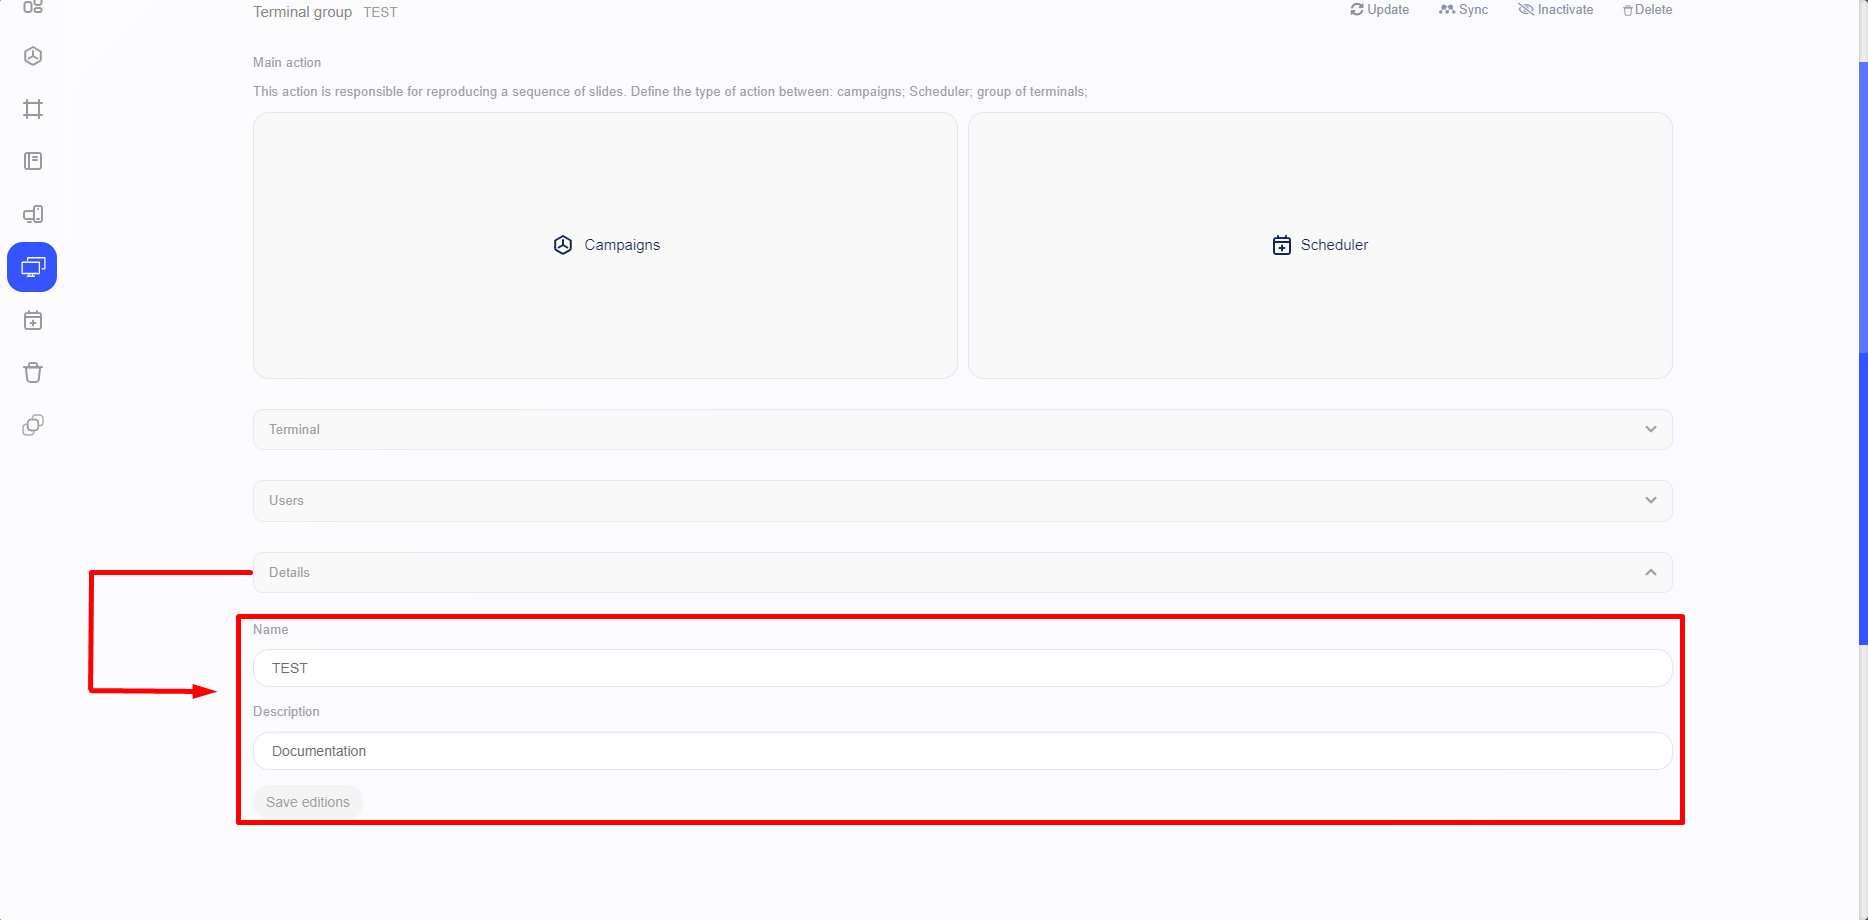The width and height of the screenshot is (1868, 920).
Task: Focus the Name field containing TEST
Action: coord(962,668)
